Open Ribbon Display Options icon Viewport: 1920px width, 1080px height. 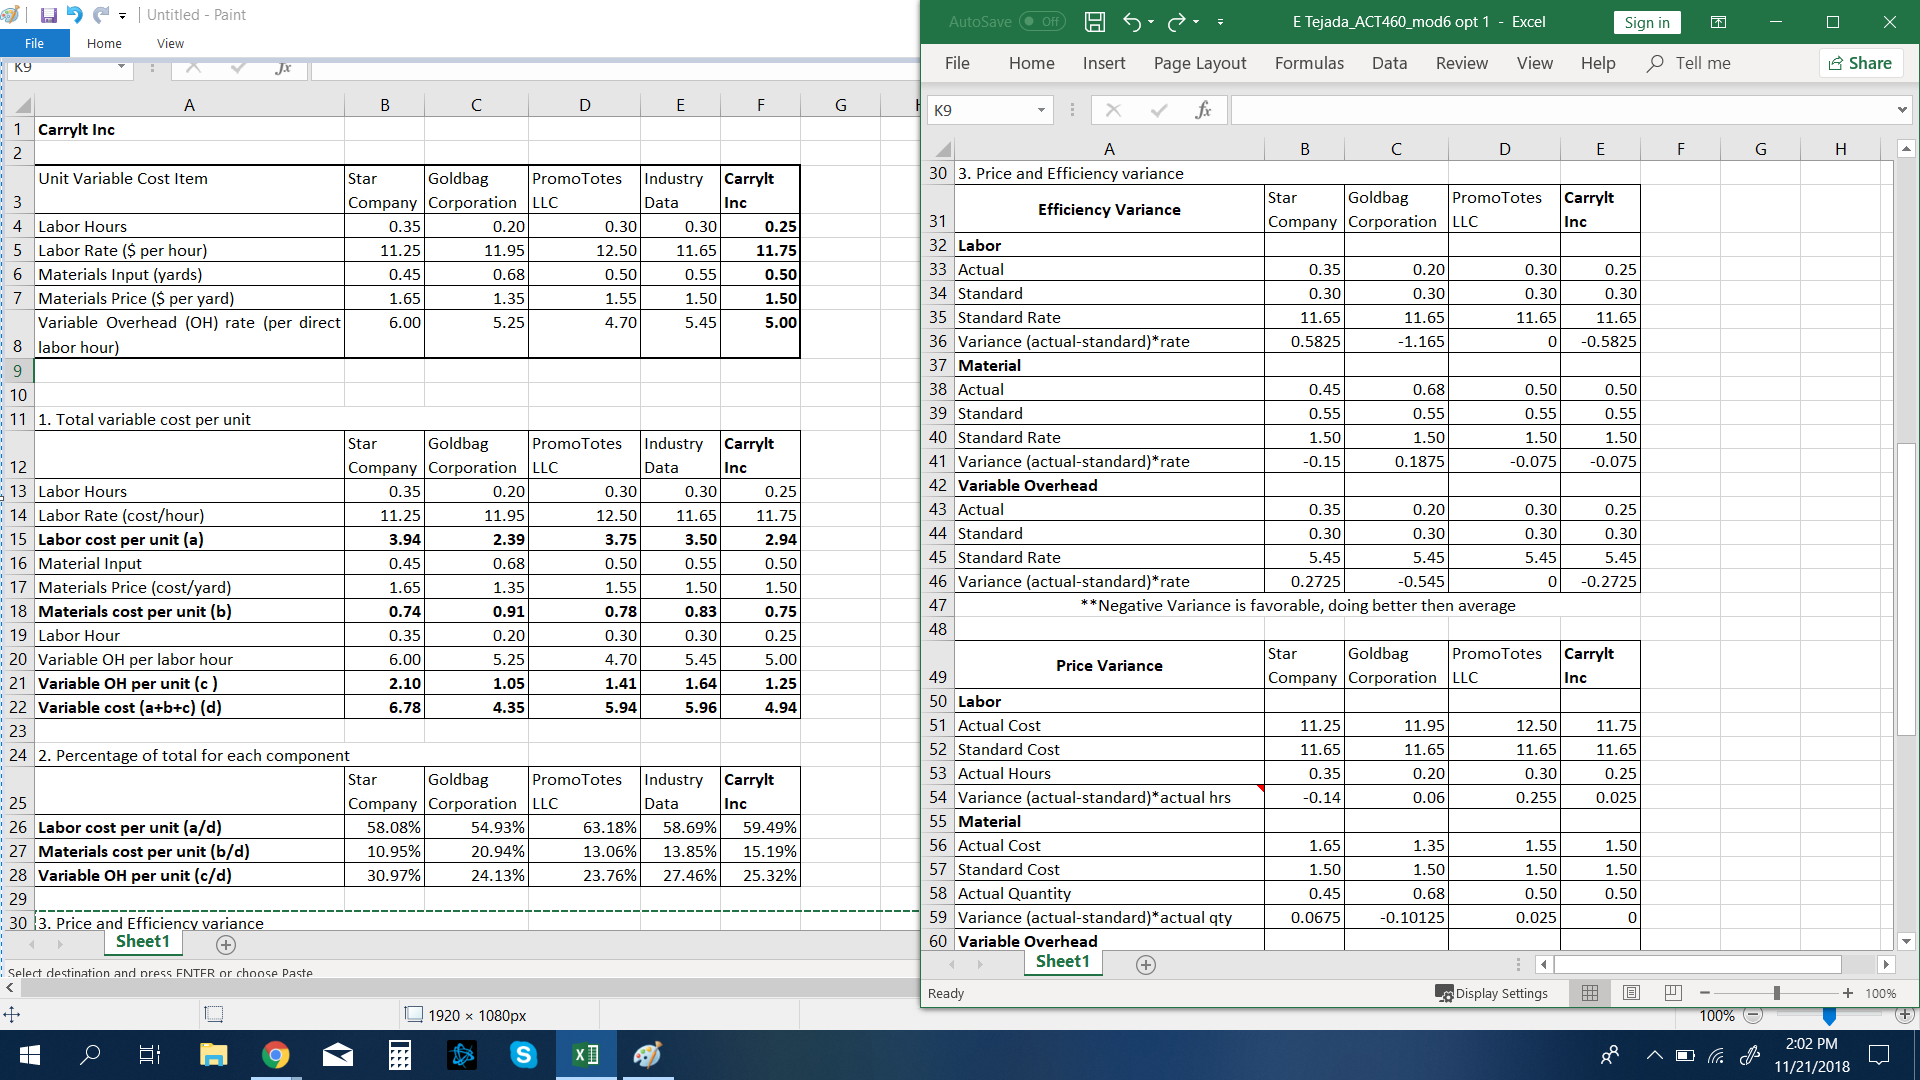[1718, 22]
